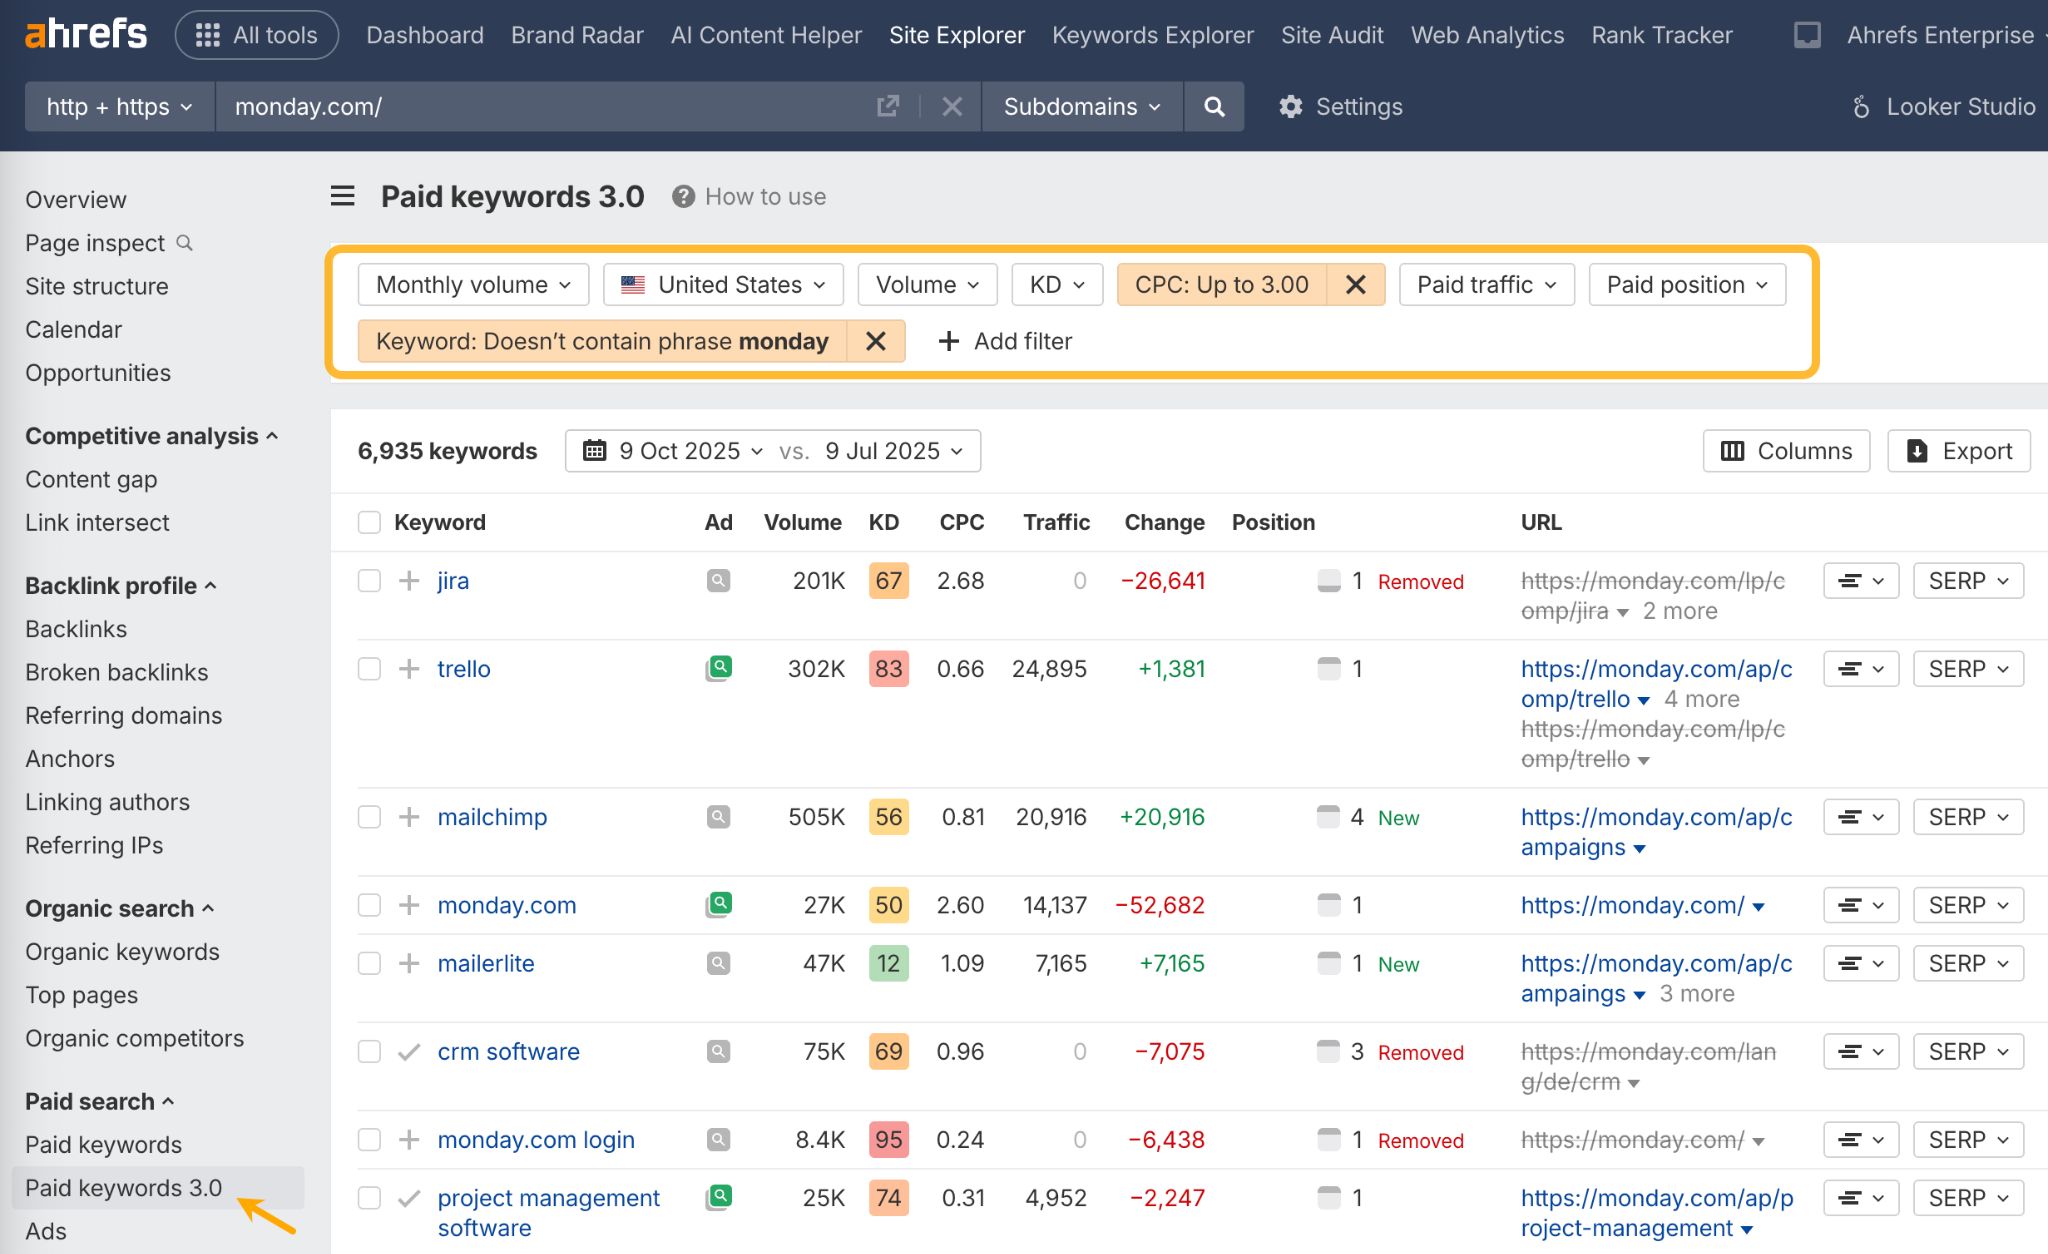Viewport: 2048px width, 1254px height.
Task: Tick the checkbox for mailchimp row
Action: click(x=369, y=817)
